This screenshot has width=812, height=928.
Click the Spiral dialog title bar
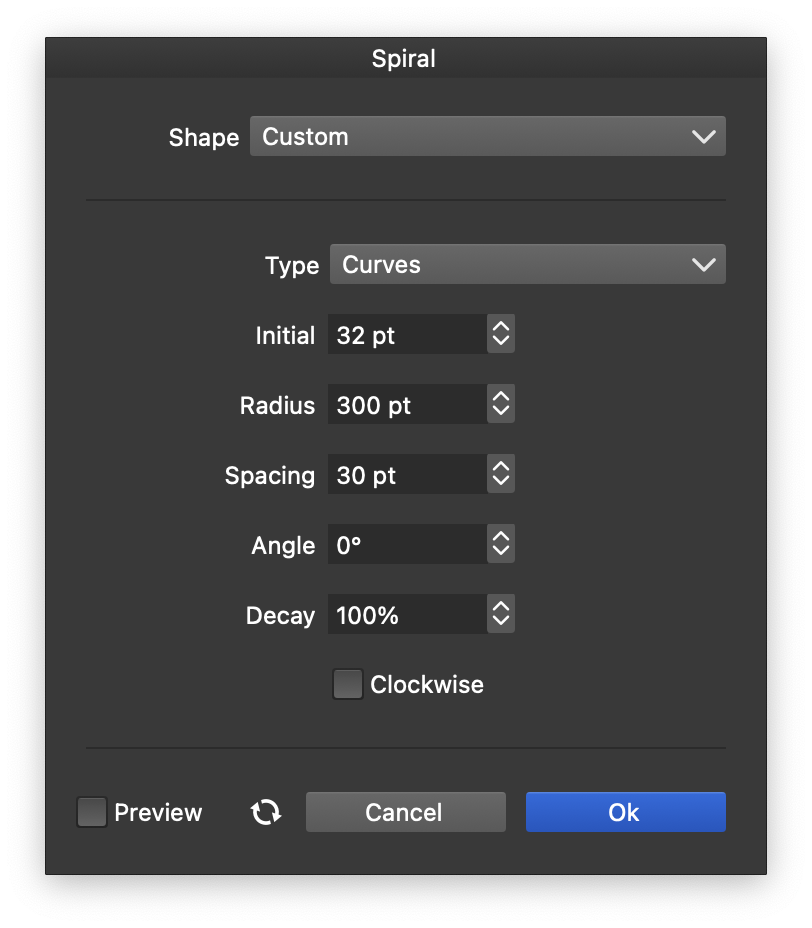click(x=404, y=58)
